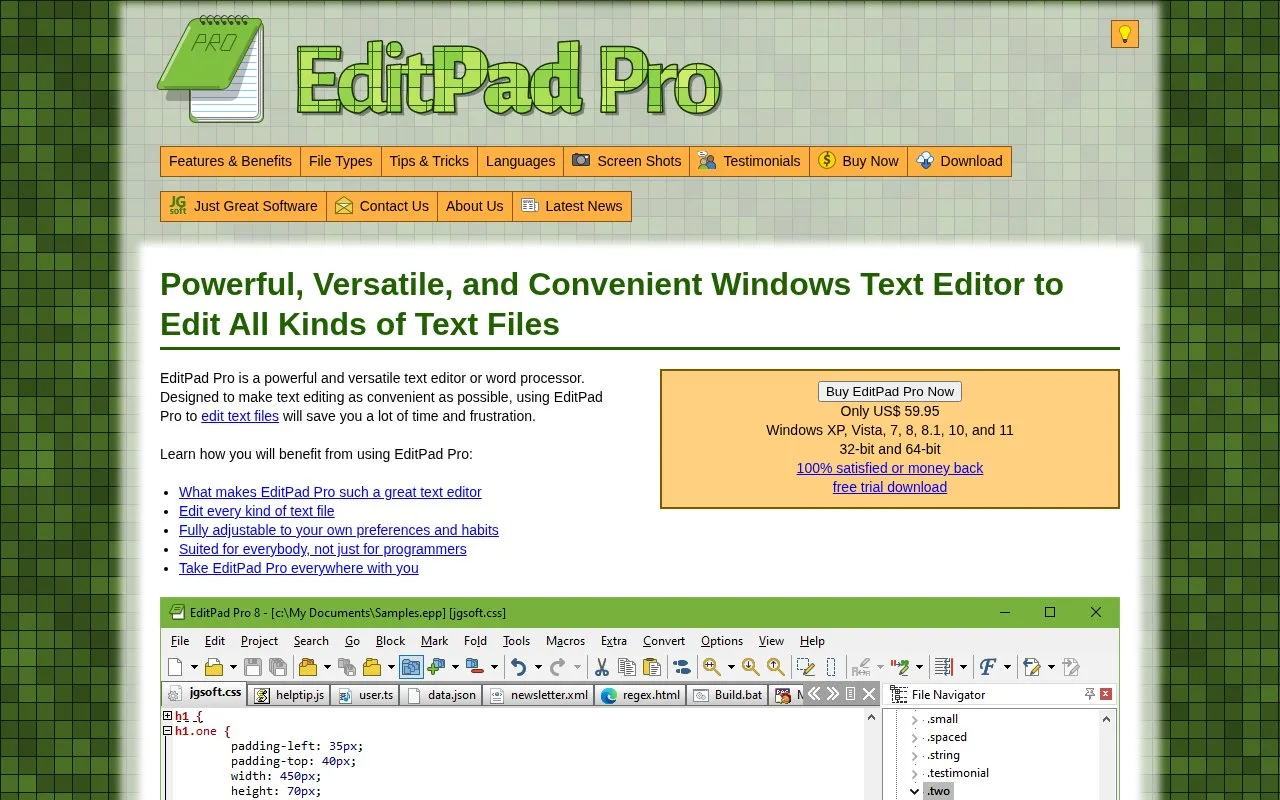Open the Screen Shots navigation button

[626, 161]
